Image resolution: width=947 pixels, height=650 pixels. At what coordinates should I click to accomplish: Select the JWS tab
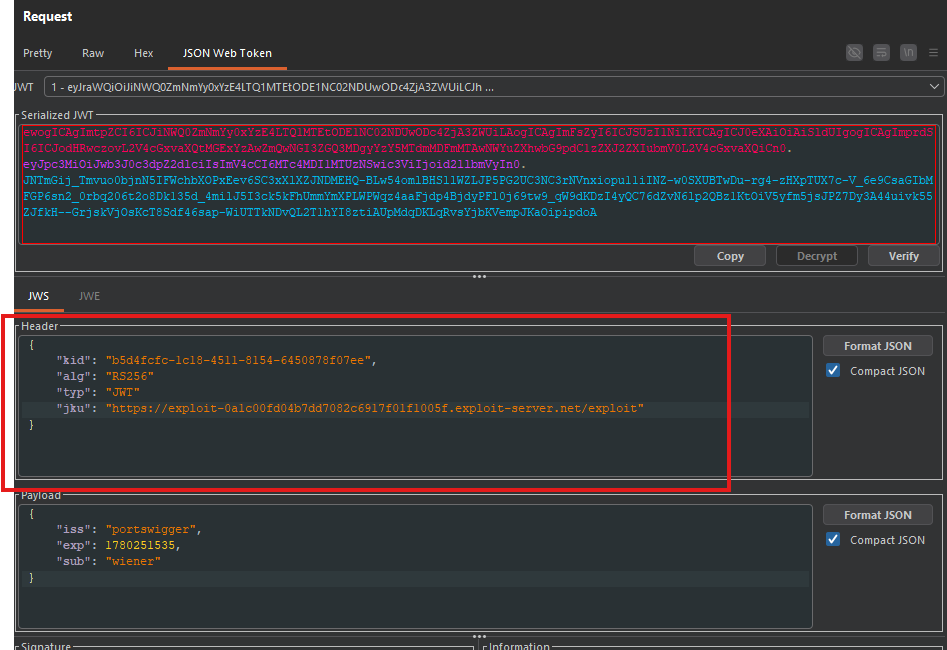pos(39,296)
